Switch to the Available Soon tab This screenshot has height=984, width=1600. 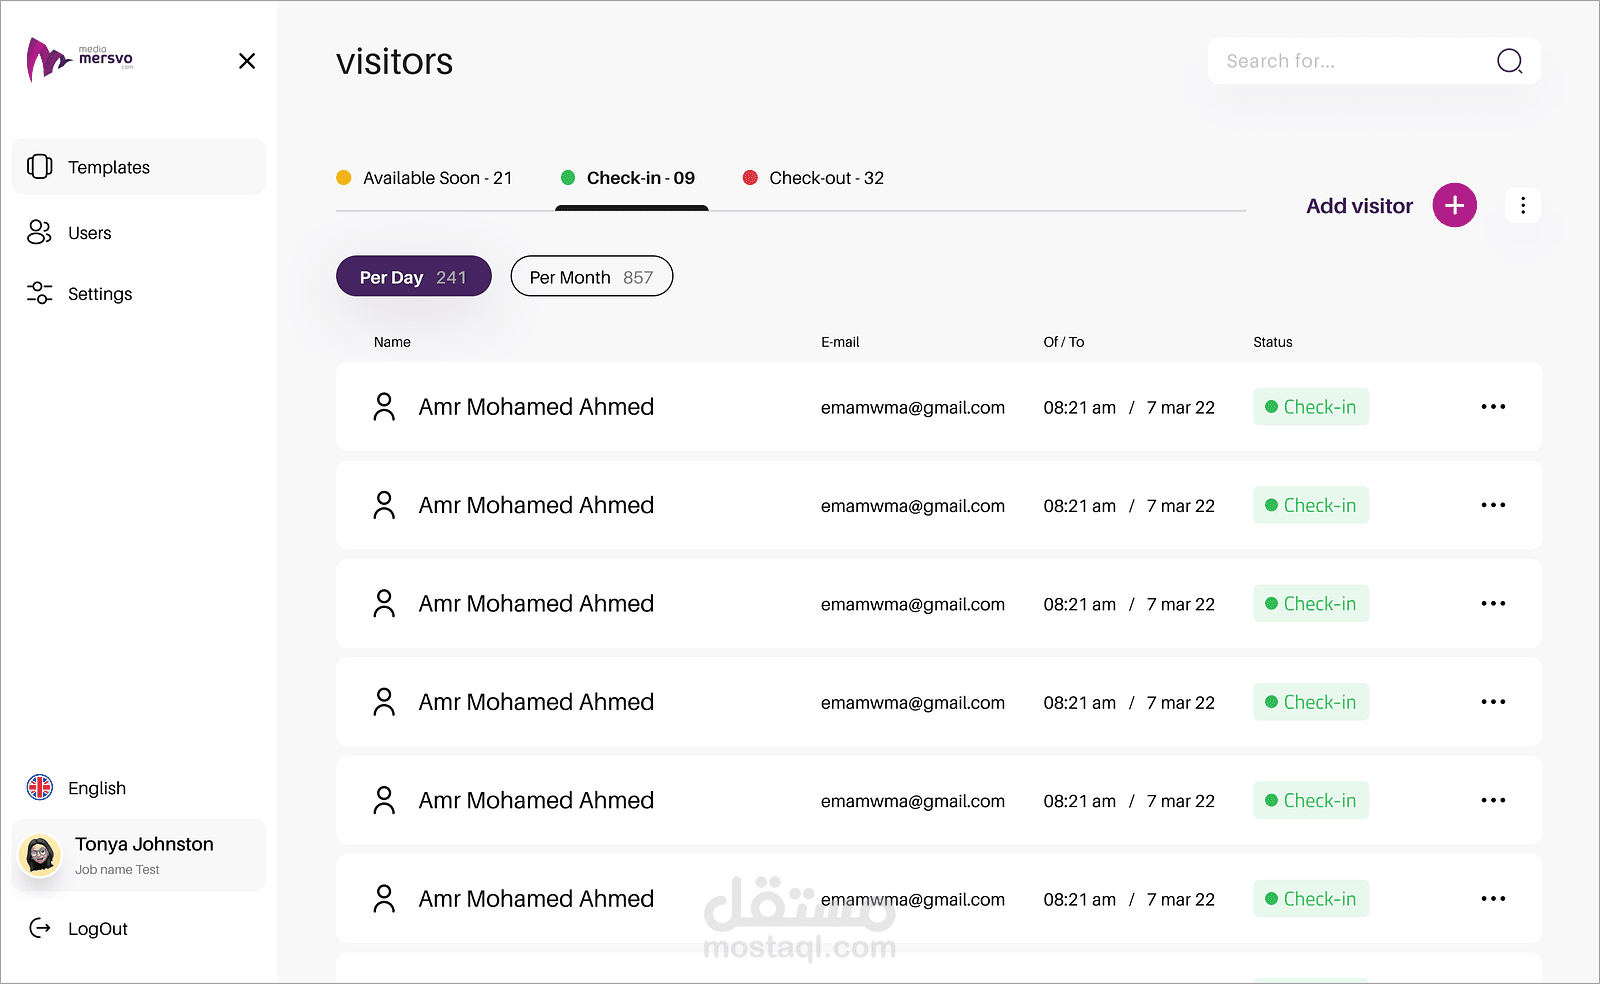click(x=425, y=178)
